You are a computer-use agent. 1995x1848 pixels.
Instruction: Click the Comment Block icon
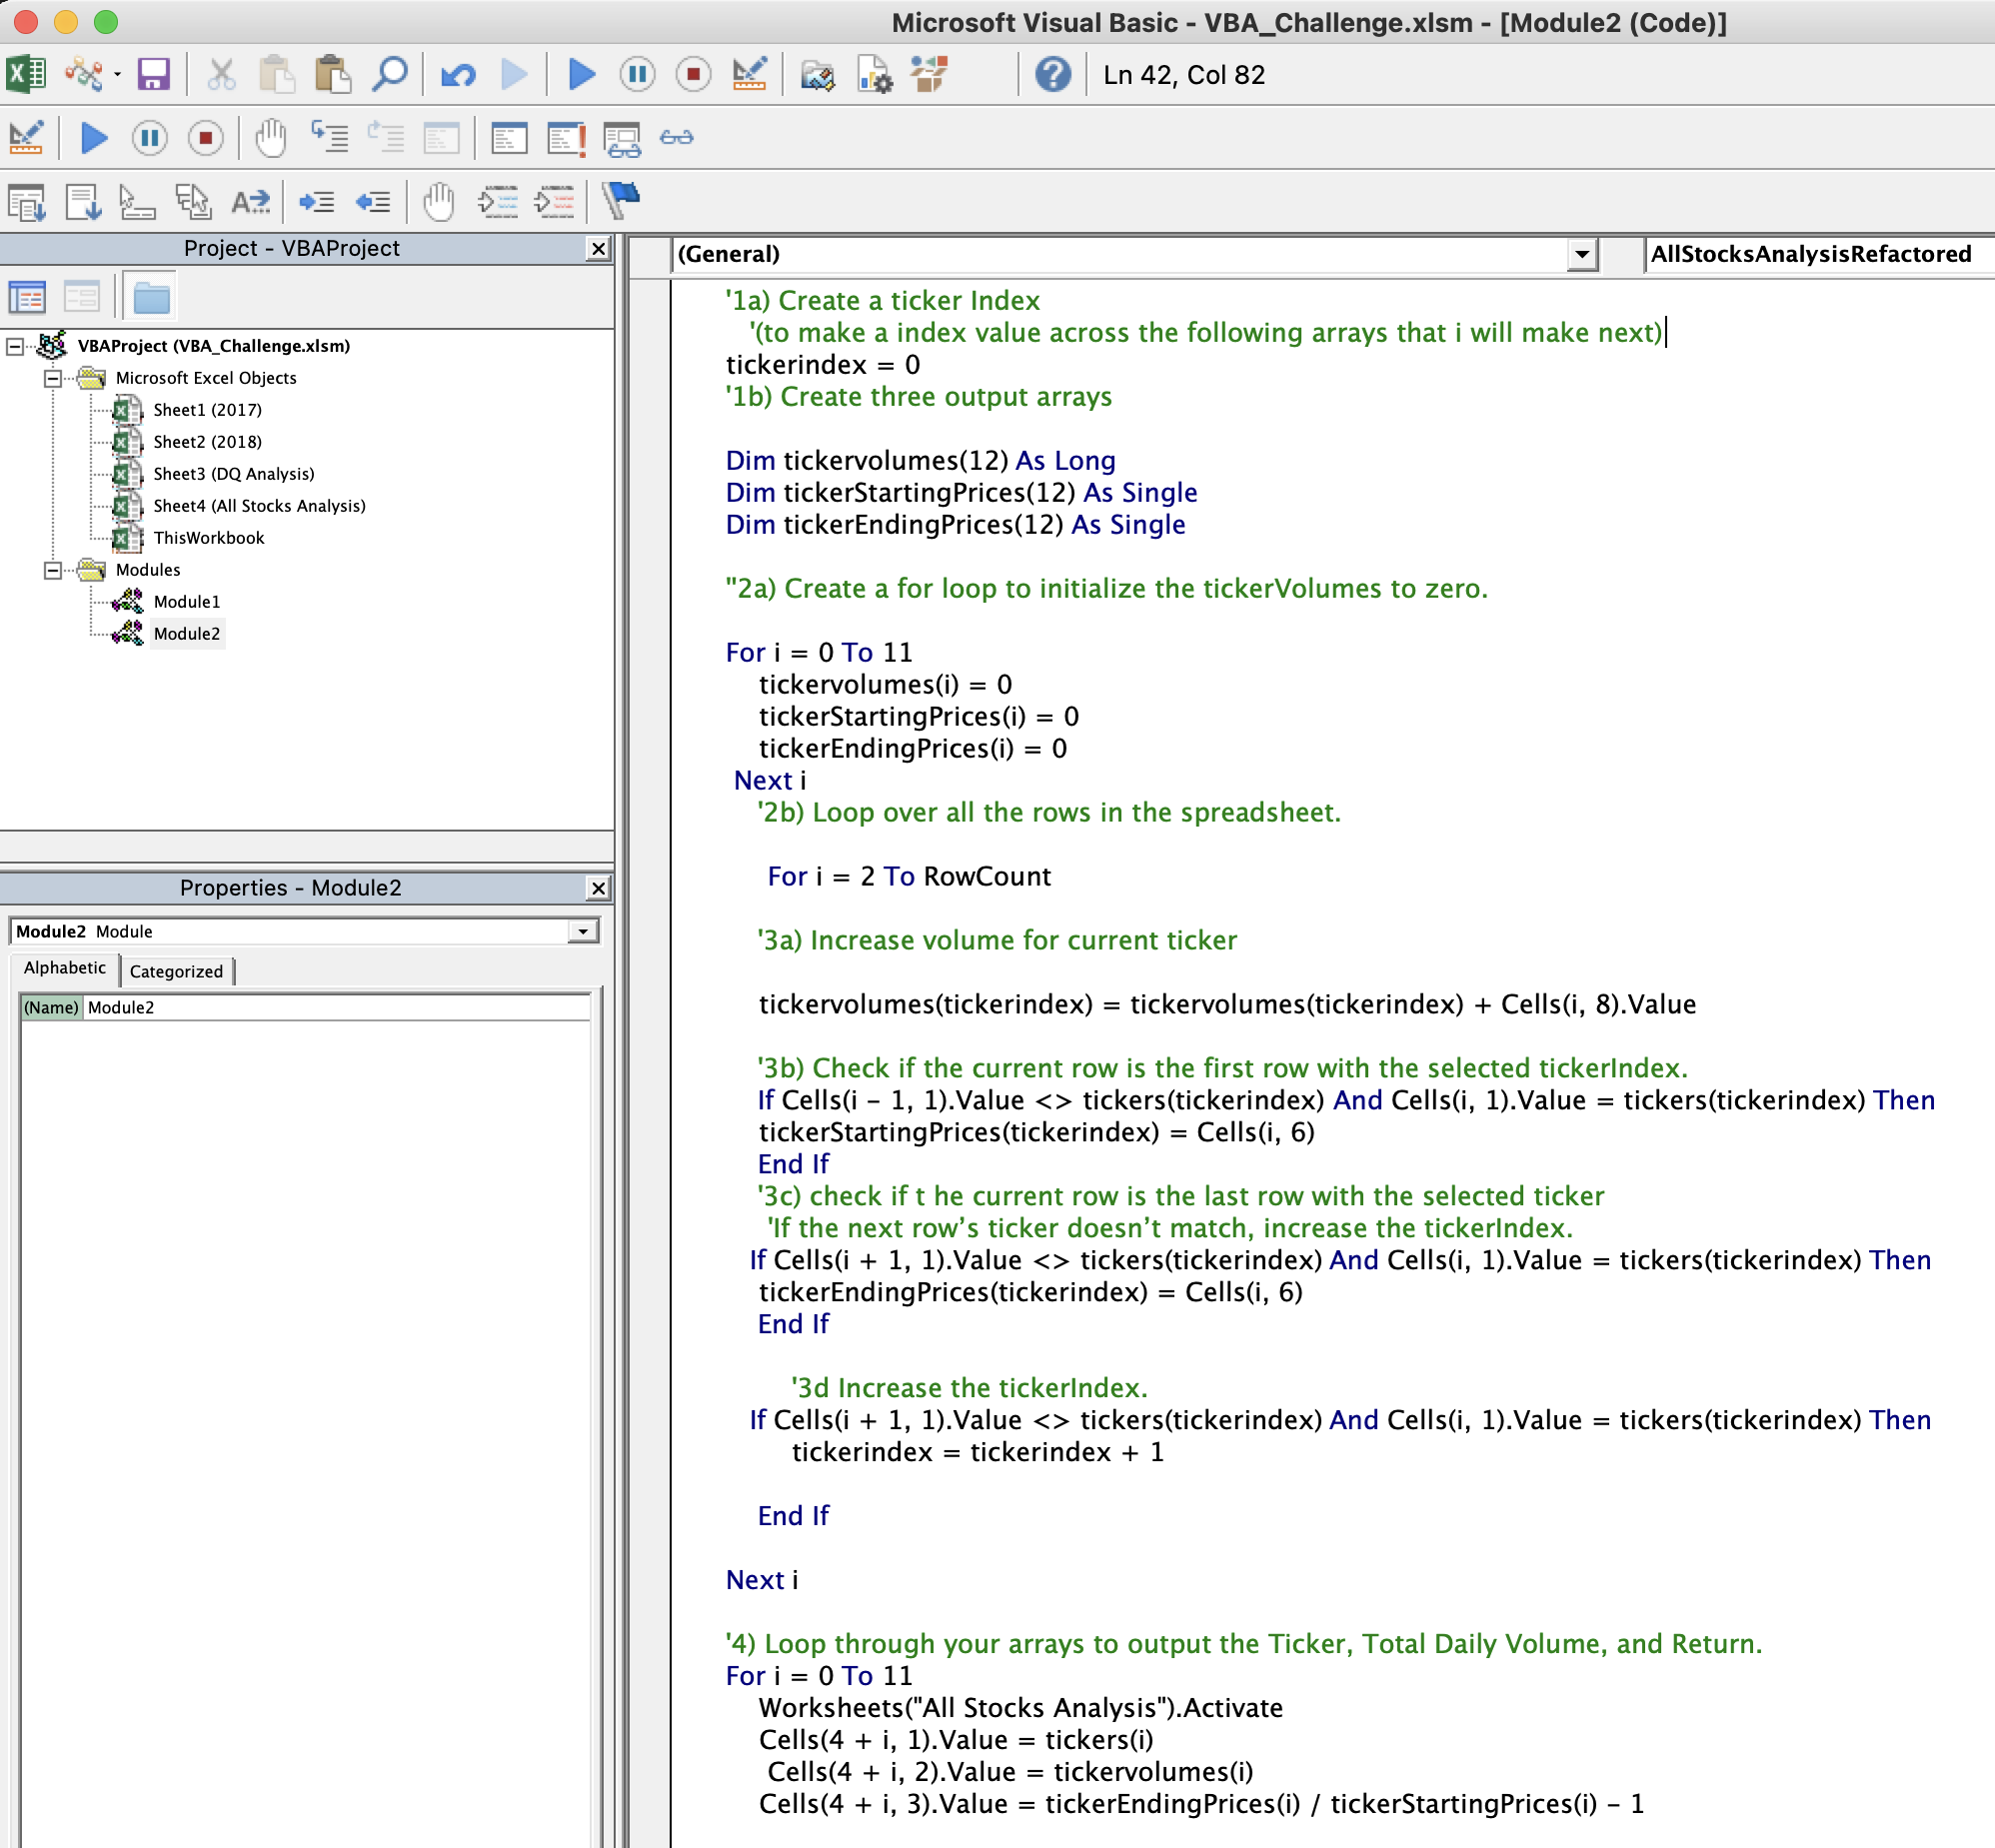pos(497,202)
